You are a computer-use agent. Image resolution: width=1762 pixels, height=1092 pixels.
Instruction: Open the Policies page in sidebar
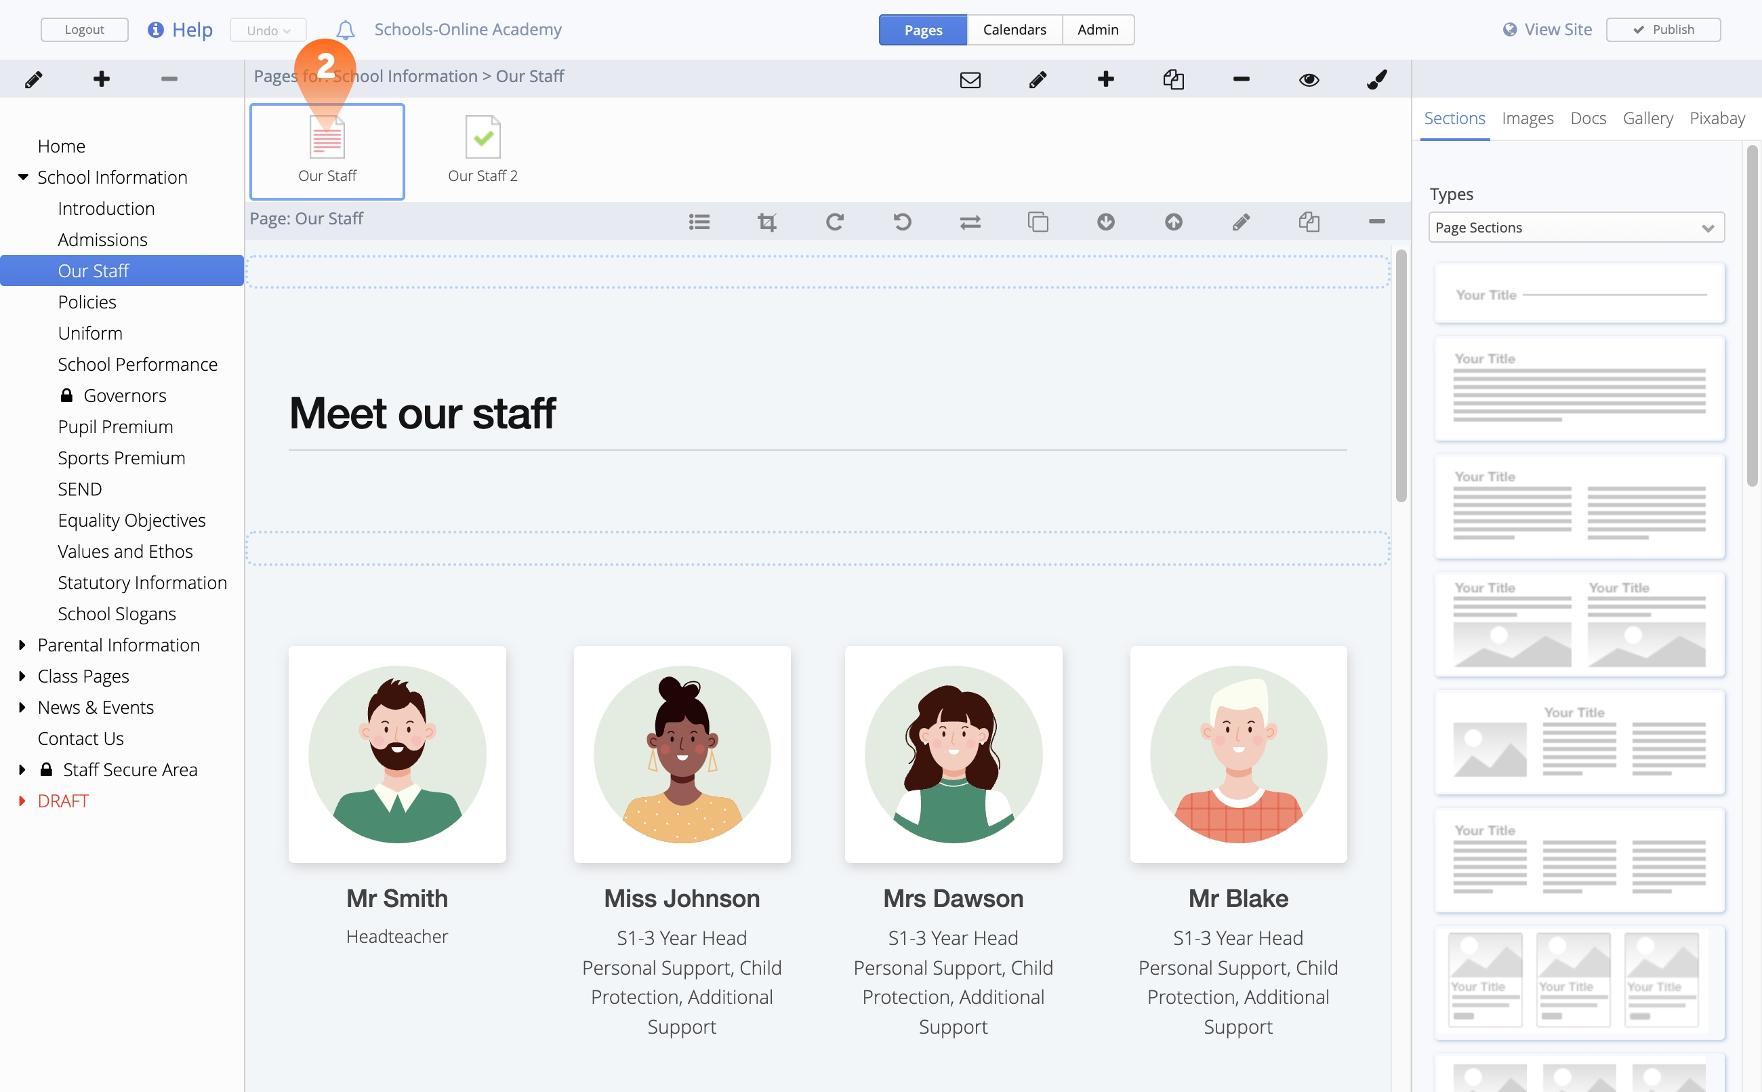coord(87,302)
